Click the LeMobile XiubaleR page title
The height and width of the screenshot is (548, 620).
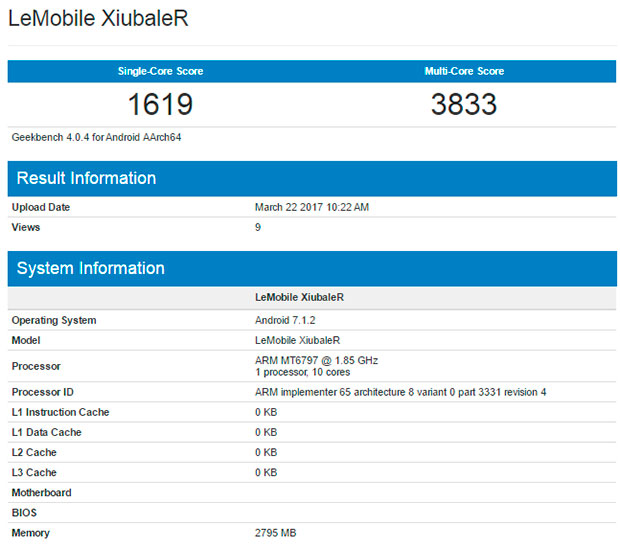point(98,19)
